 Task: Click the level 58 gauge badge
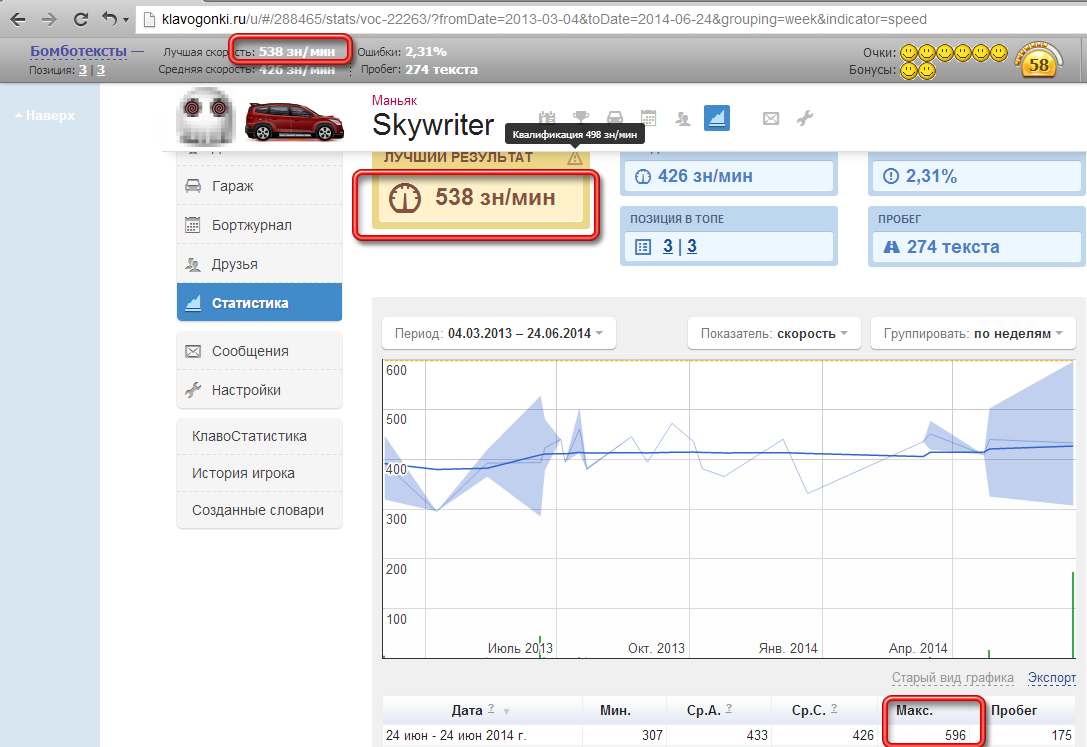(x=1038, y=61)
